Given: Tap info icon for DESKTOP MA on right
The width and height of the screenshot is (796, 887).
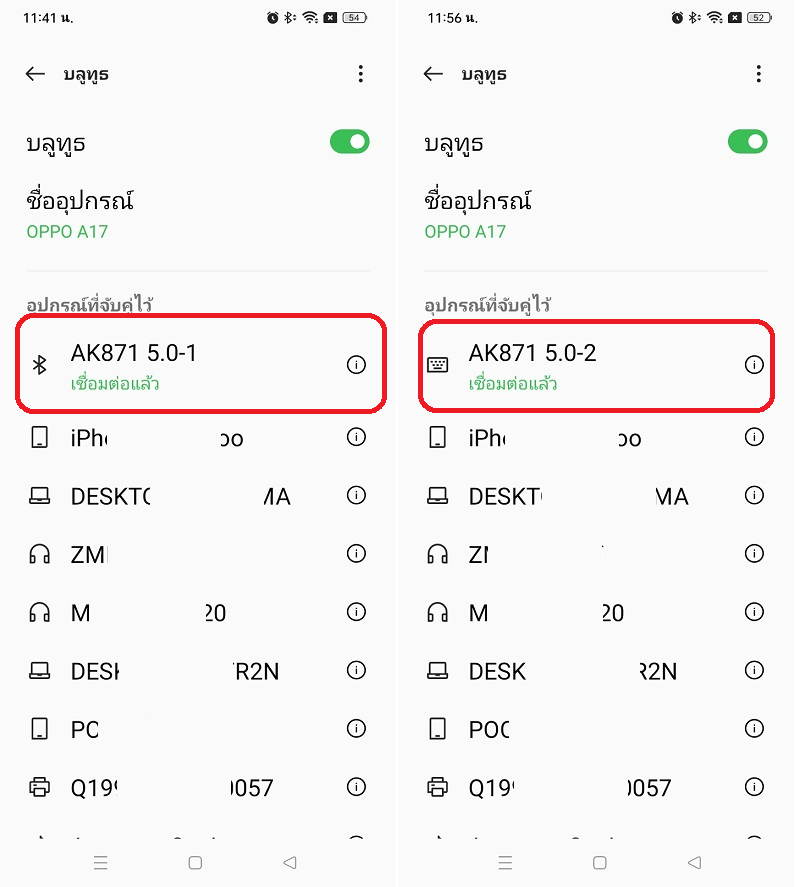Looking at the screenshot, I should tap(754, 495).
